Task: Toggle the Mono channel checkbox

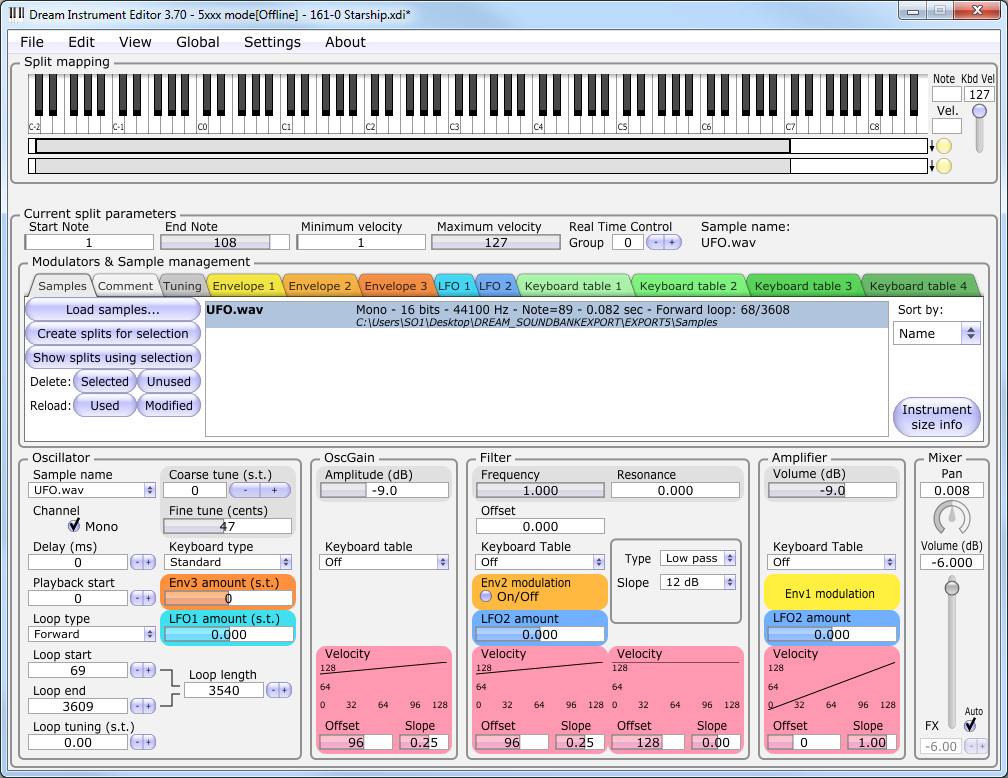Action: pyautogui.click(x=75, y=525)
